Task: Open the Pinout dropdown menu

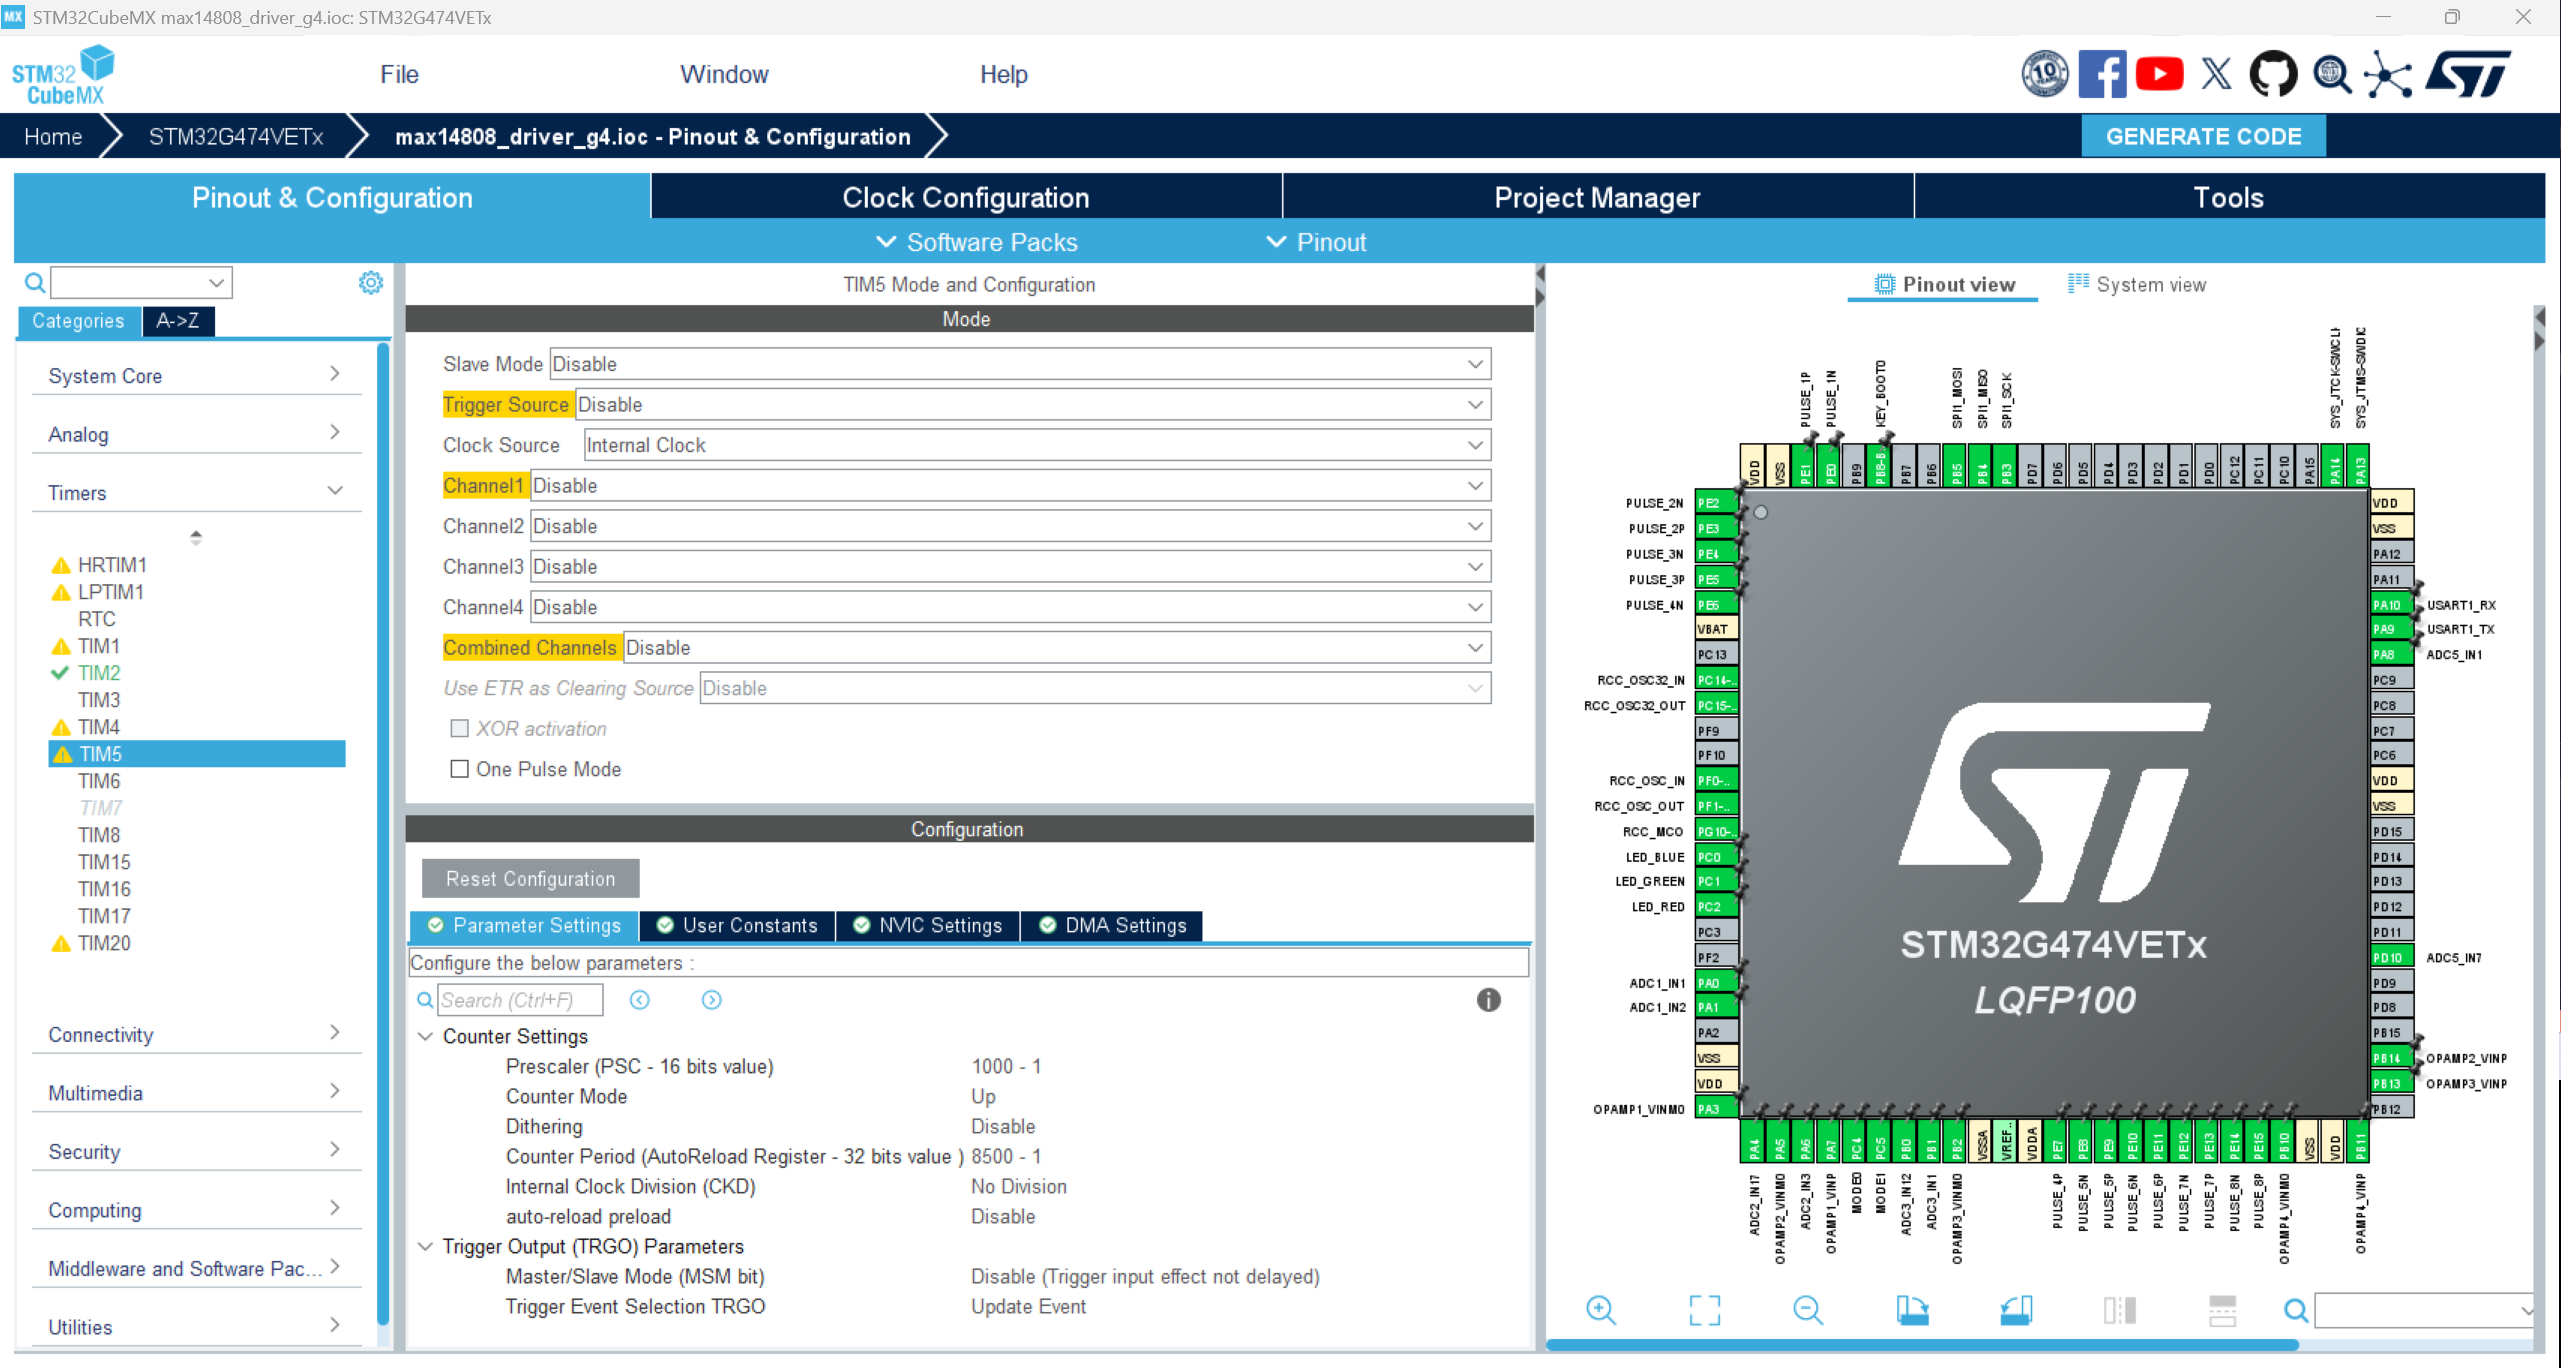Action: tap(1317, 243)
